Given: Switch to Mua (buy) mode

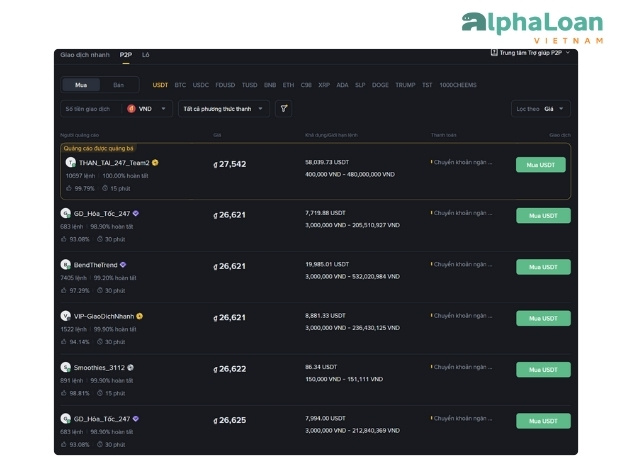Looking at the screenshot, I should point(81,85).
